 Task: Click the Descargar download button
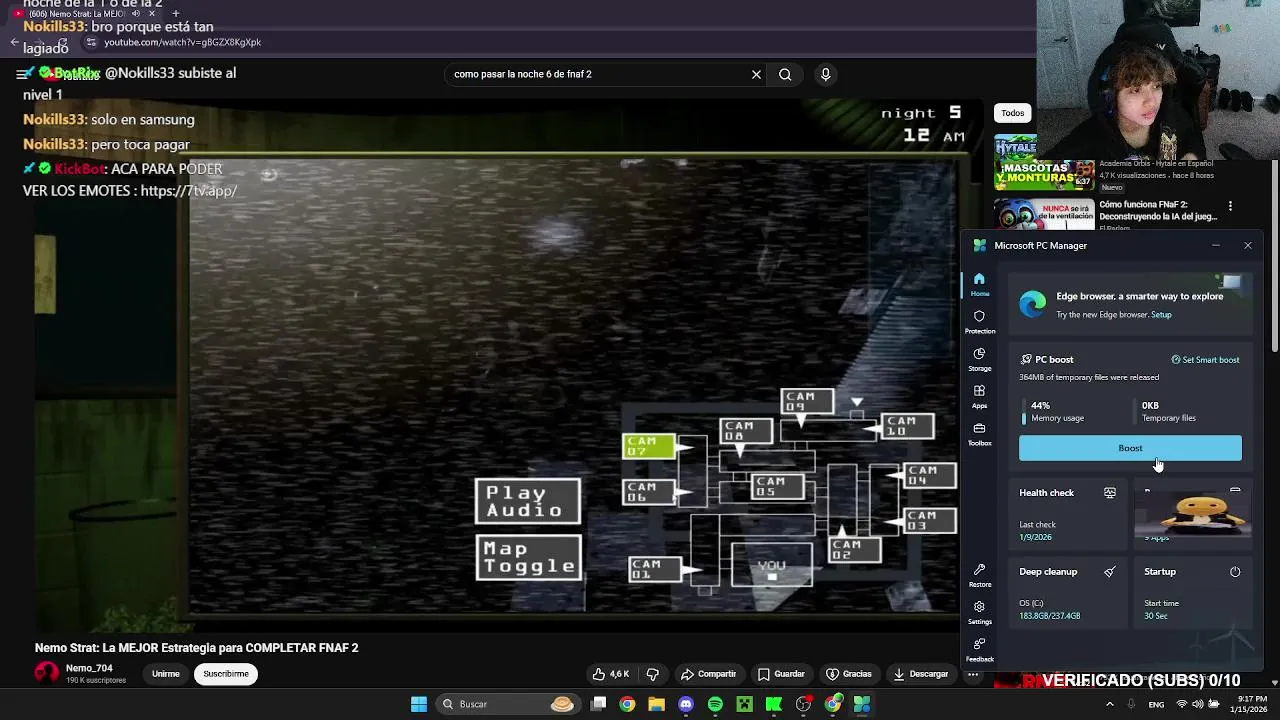921,674
